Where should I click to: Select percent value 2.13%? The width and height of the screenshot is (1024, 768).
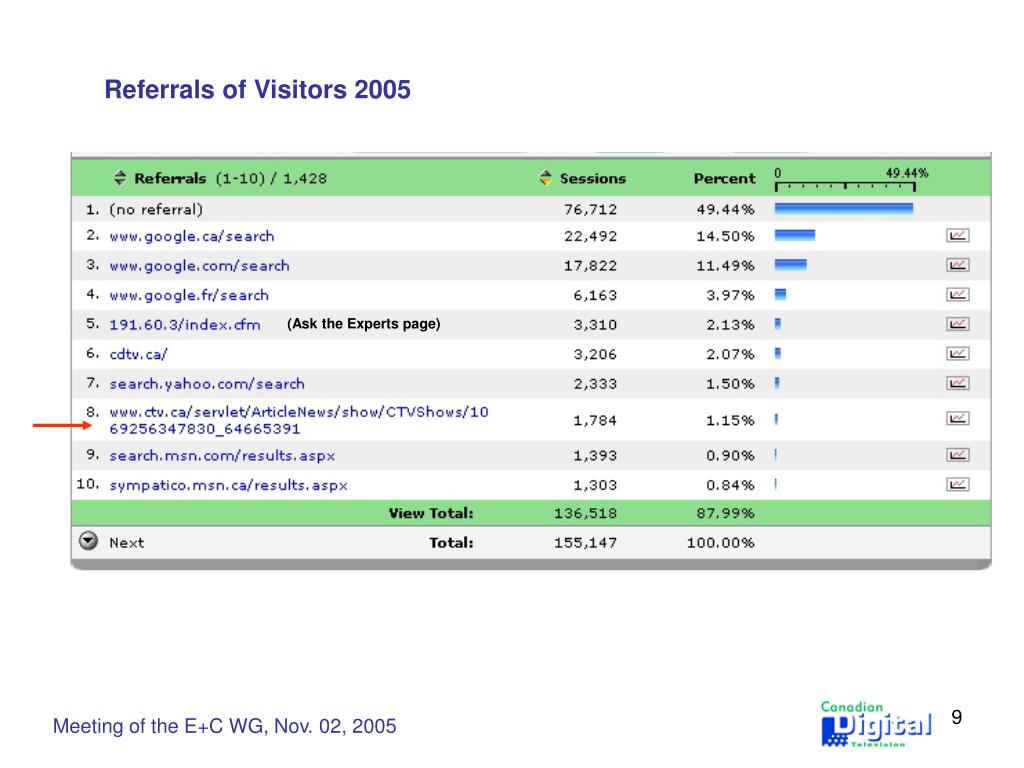(x=730, y=325)
